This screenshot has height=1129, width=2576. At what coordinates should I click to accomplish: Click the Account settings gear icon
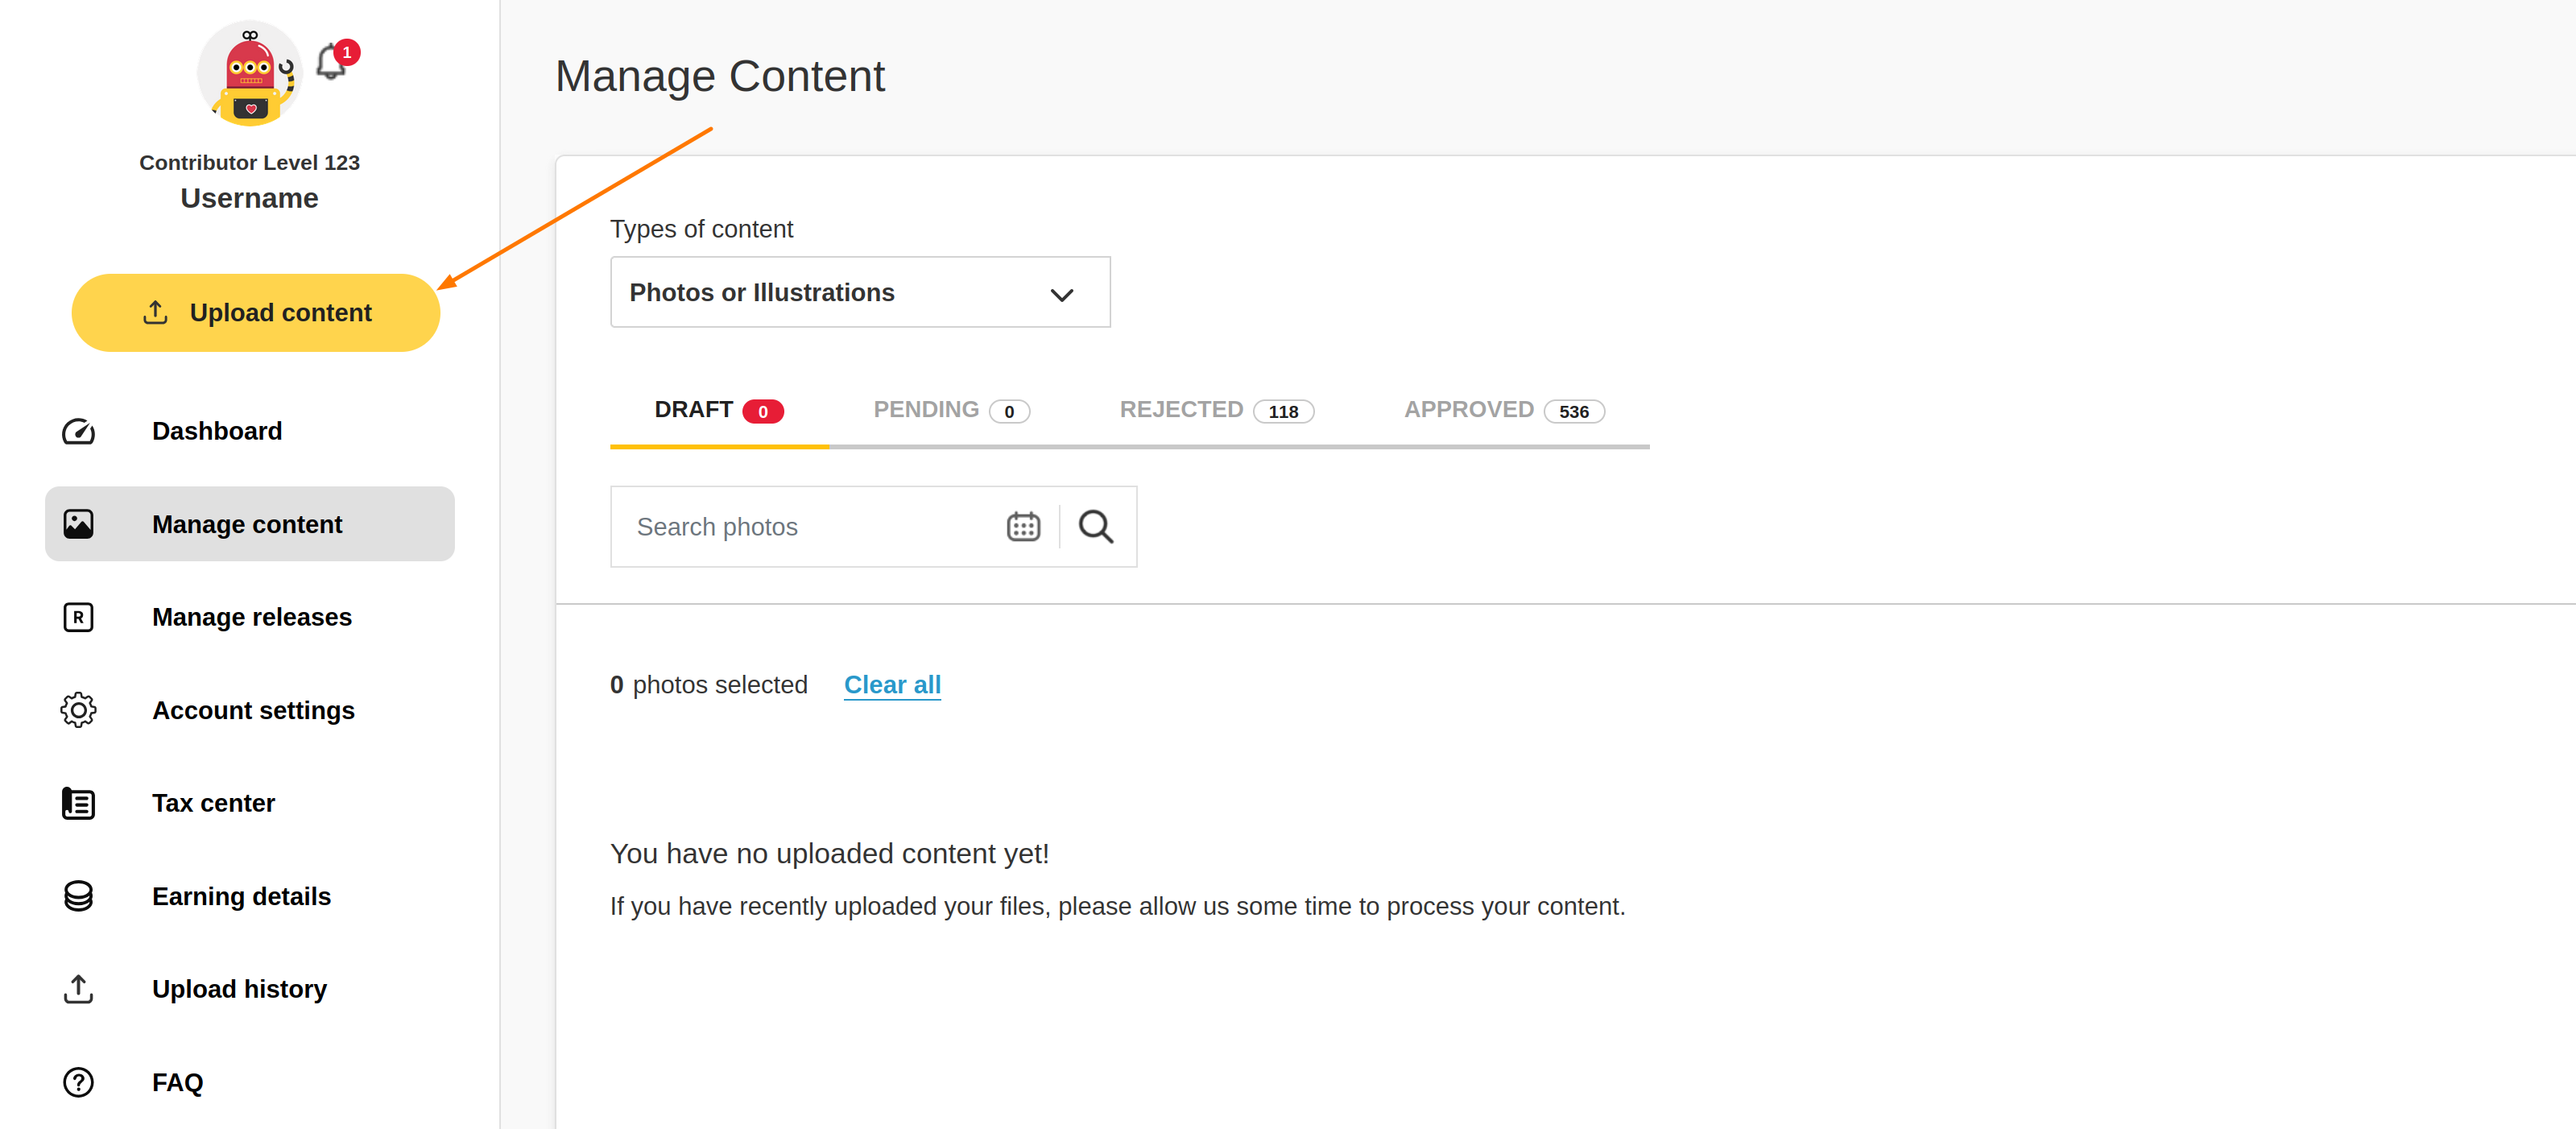pyautogui.click(x=78, y=710)
